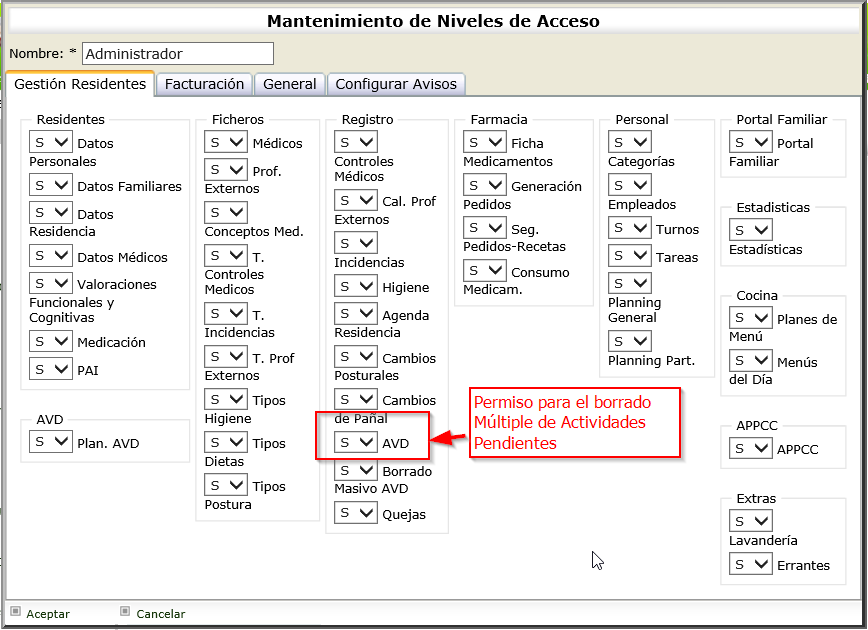Switch to the Facturación tab
This screenshot has height=630, width=868.
coord(204,84)
